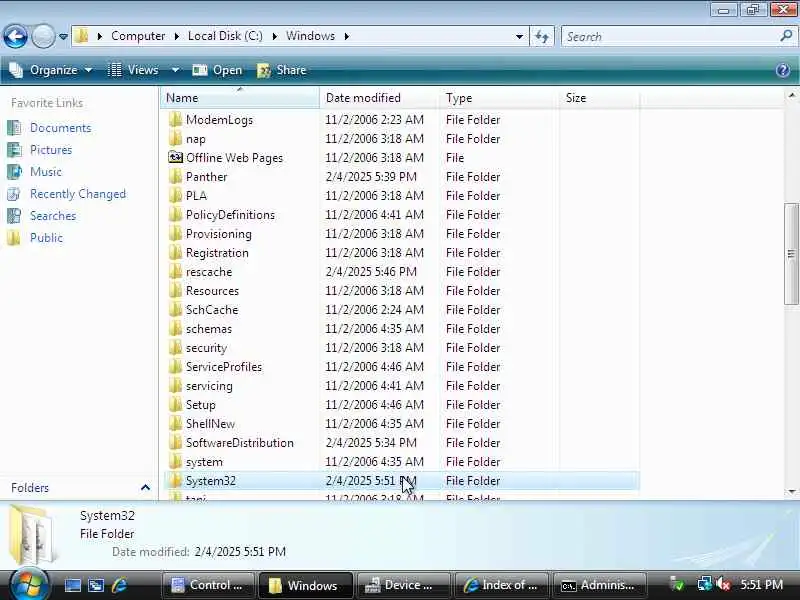Viewport: 800px width, 600px height.
Task: Click the scrollbar down arrow
Action: pos(791,491)
